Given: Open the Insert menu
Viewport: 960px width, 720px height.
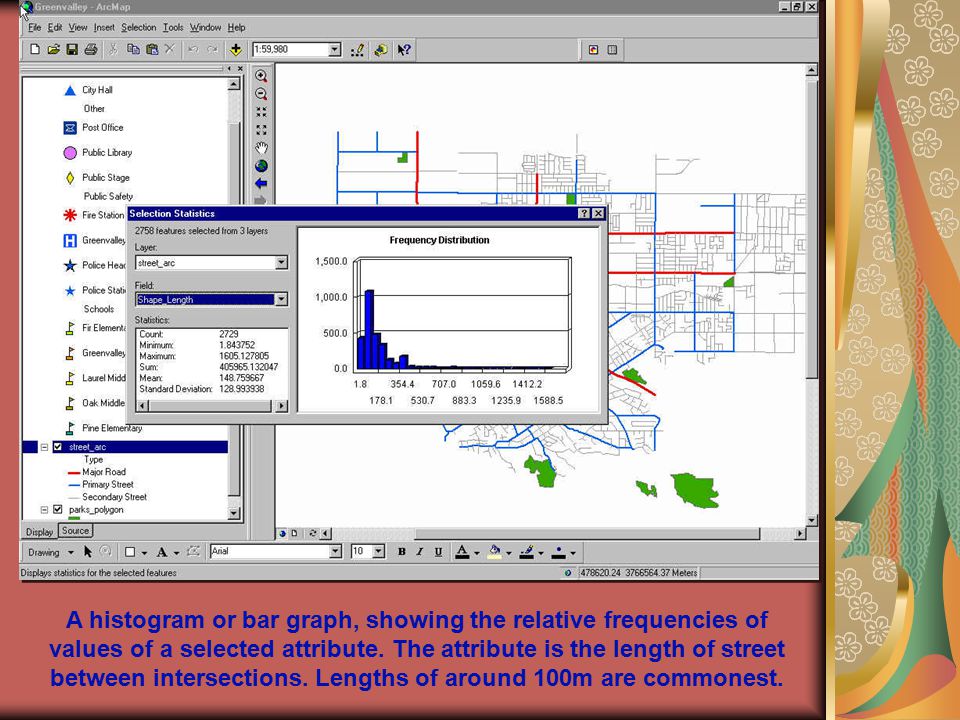Looking at the screenshot, I should [x=104, y=28].
